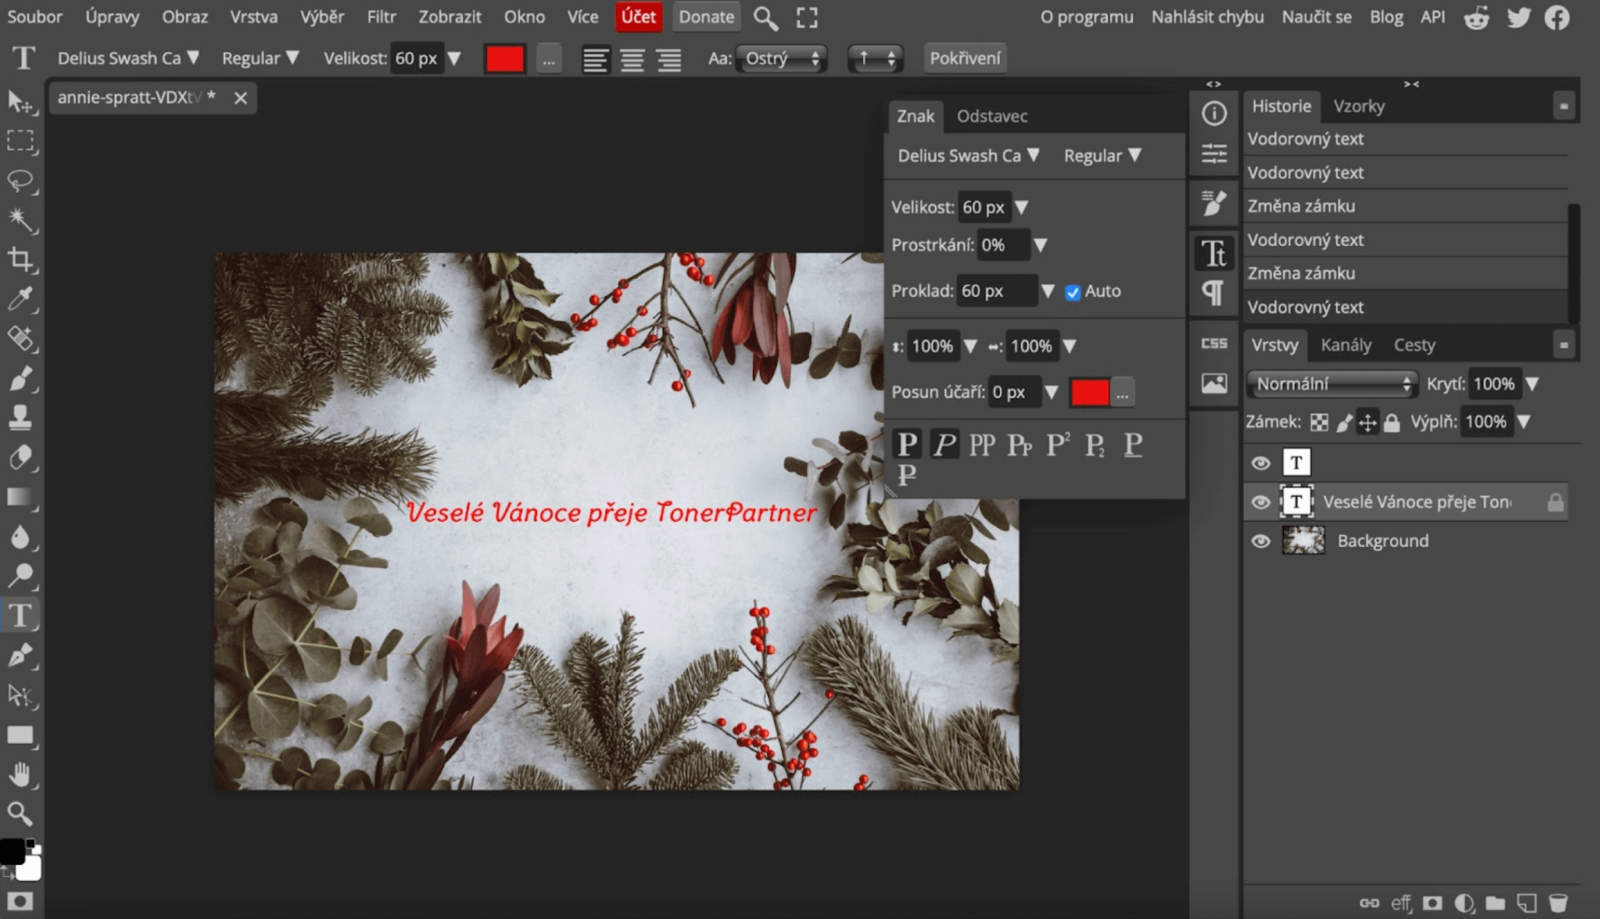Viewport: 1600px width, 919px height.
Task: Select the Hand tool
Action: [20, 774]
